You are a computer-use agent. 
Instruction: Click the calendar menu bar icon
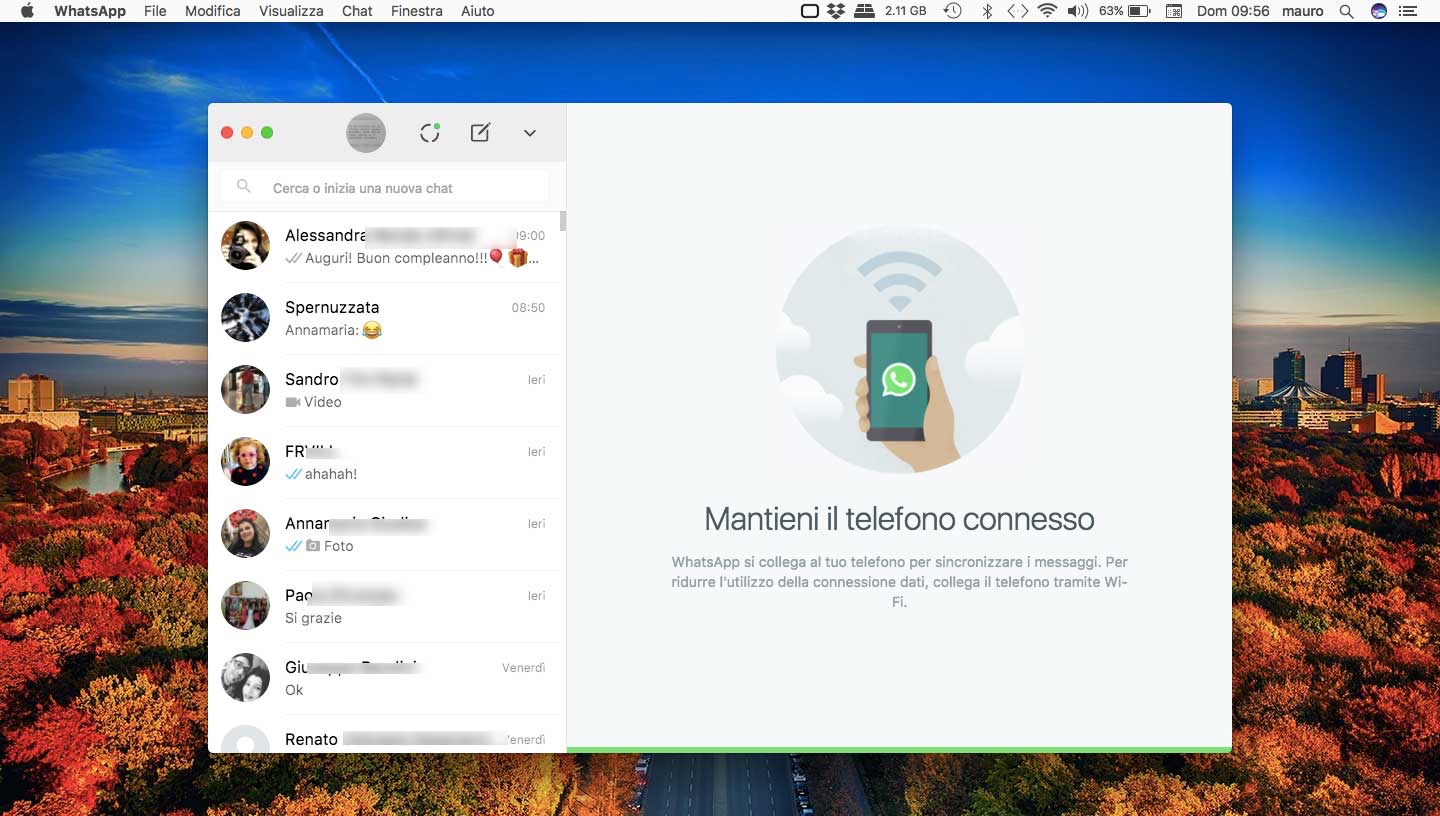[x=1174, y=11]
